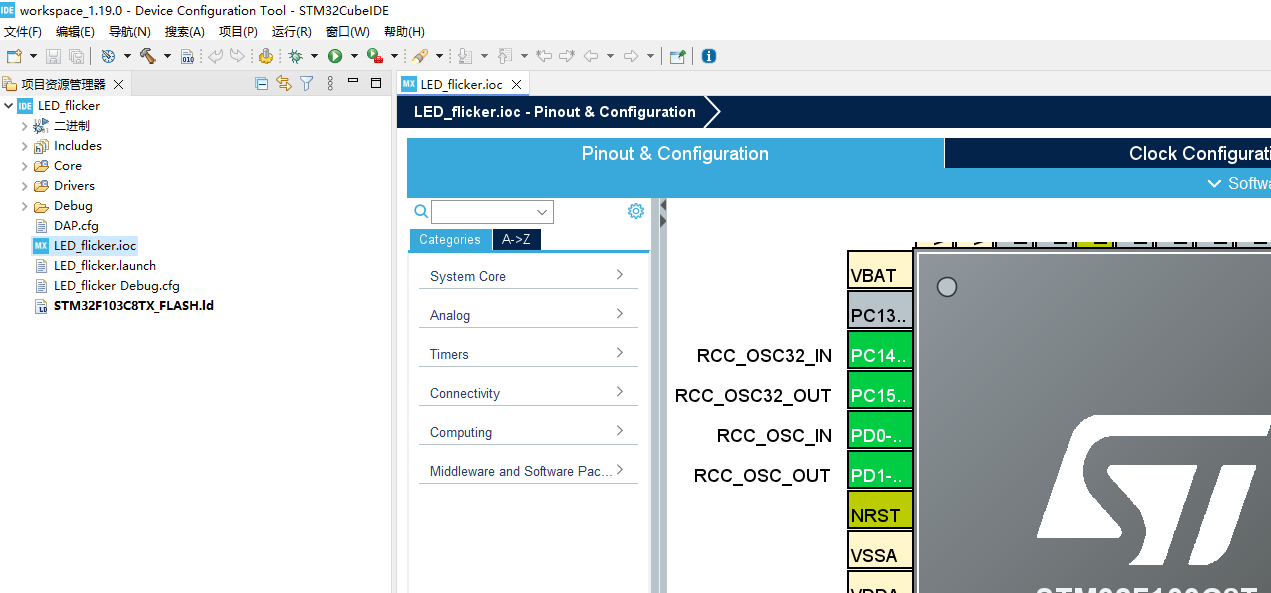Click the green PC14 pin
Screen dimensions: 1271x593
pos(880,351)
